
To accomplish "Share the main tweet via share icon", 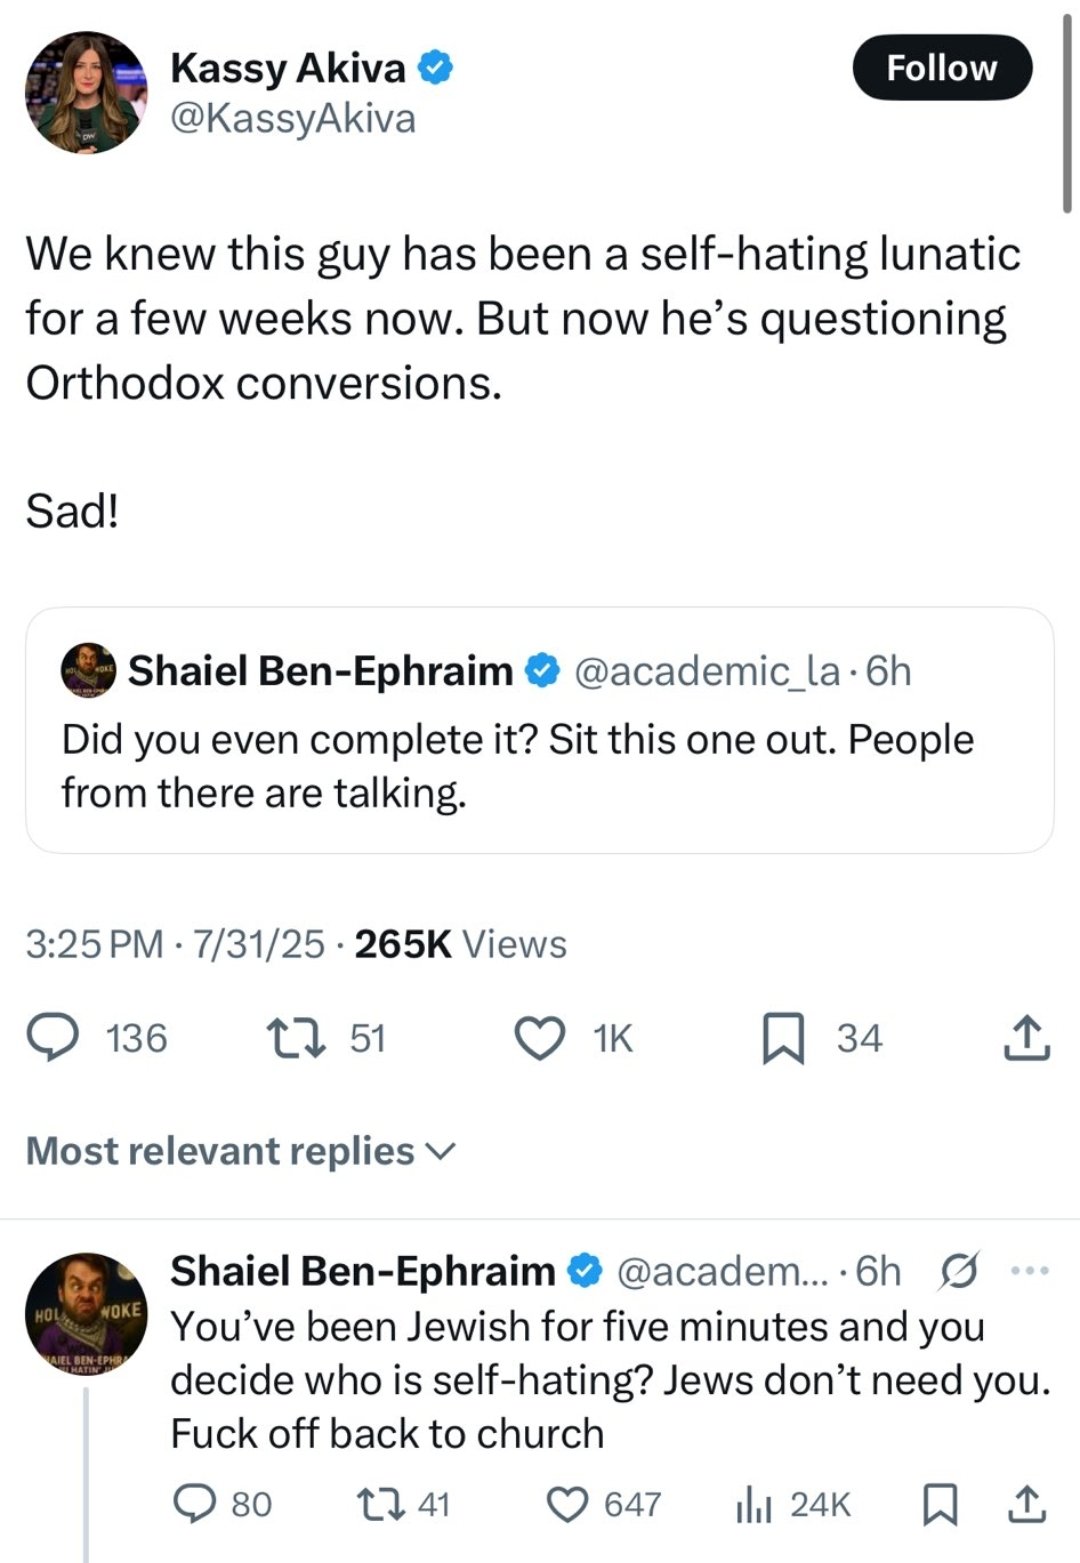I will click(1026, 1037).
